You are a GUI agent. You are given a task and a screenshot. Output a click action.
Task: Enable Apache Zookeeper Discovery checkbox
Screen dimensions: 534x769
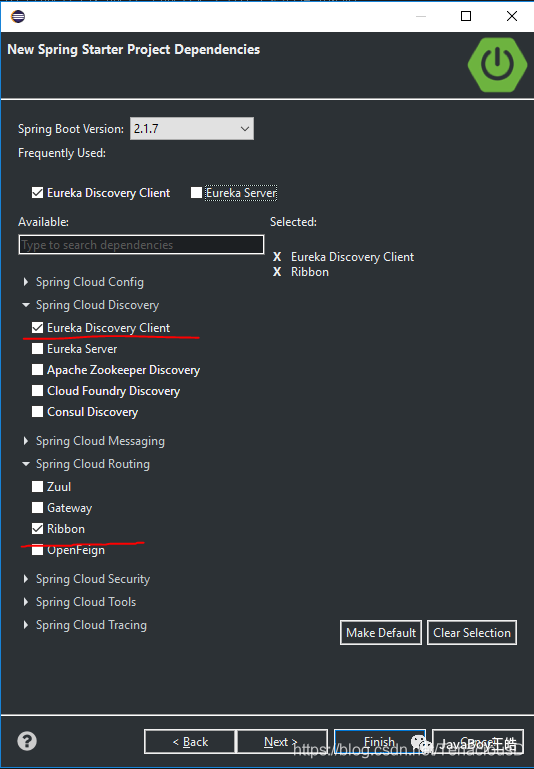click(x=37, y=370)
